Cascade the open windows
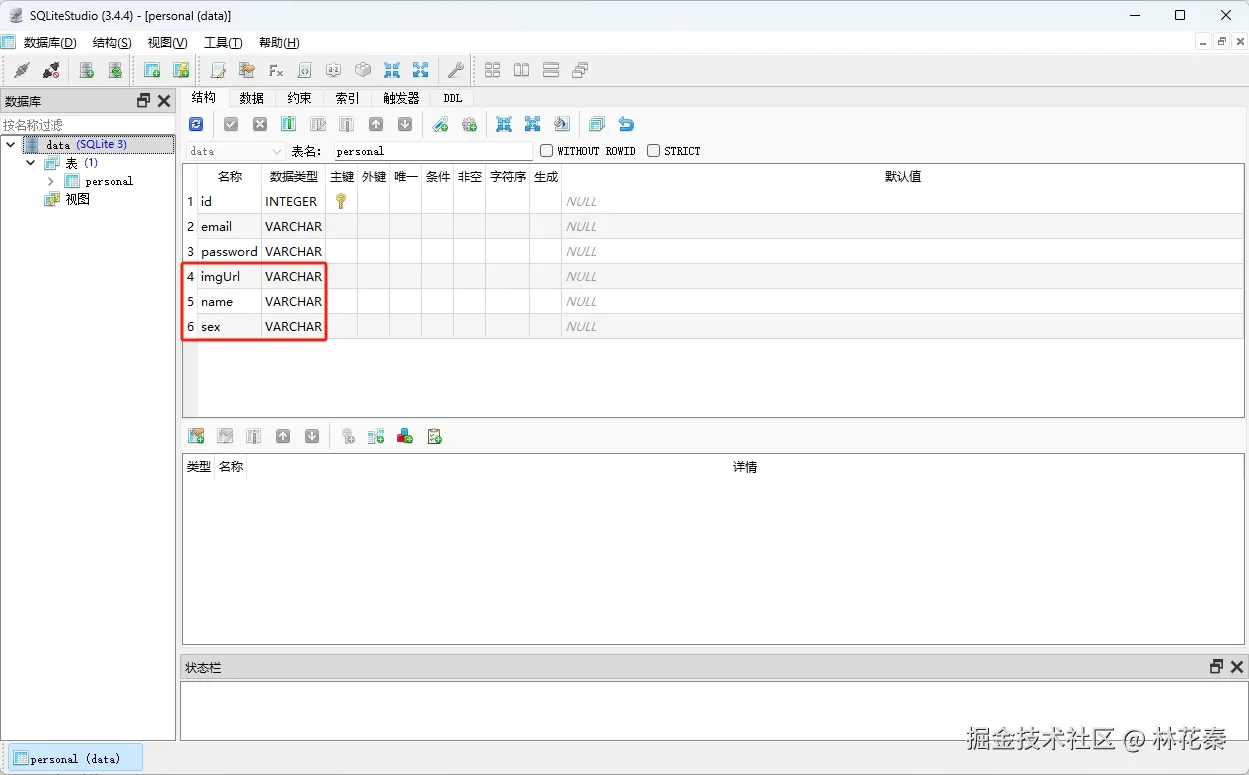 click(579, 70)
